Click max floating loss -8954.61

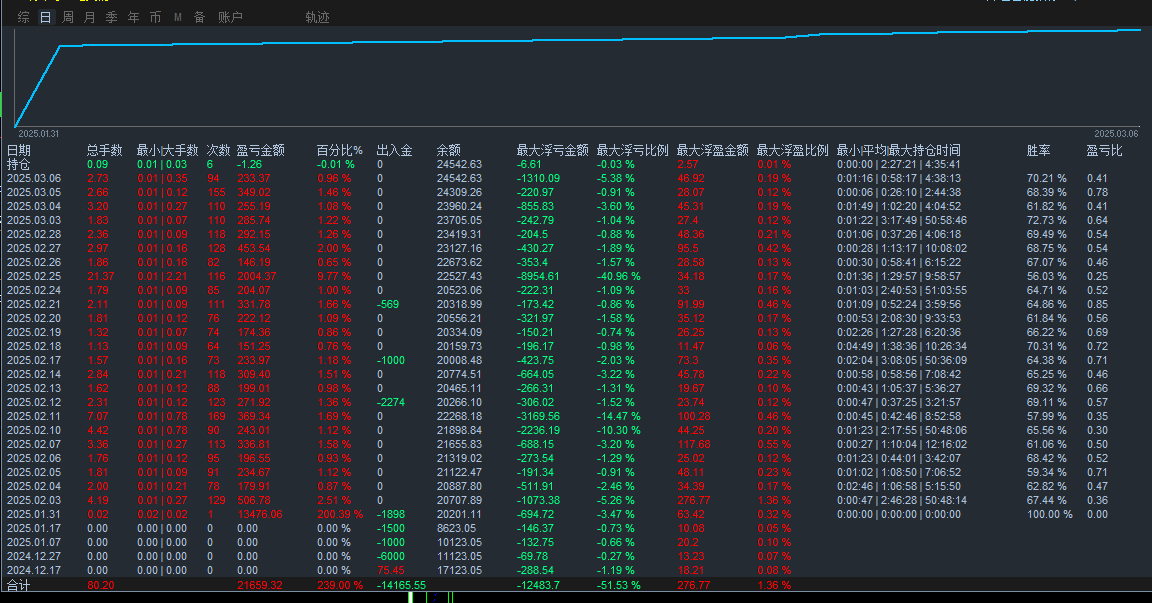pos(538,276)
